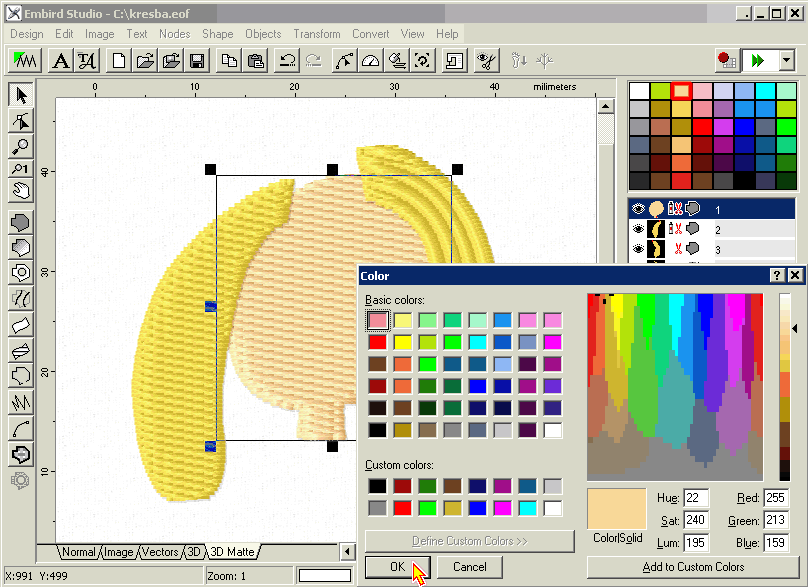Pick the pure yellow basic color swatch
The width and height of the screenshot is (808, 587).
click(402, 342)
